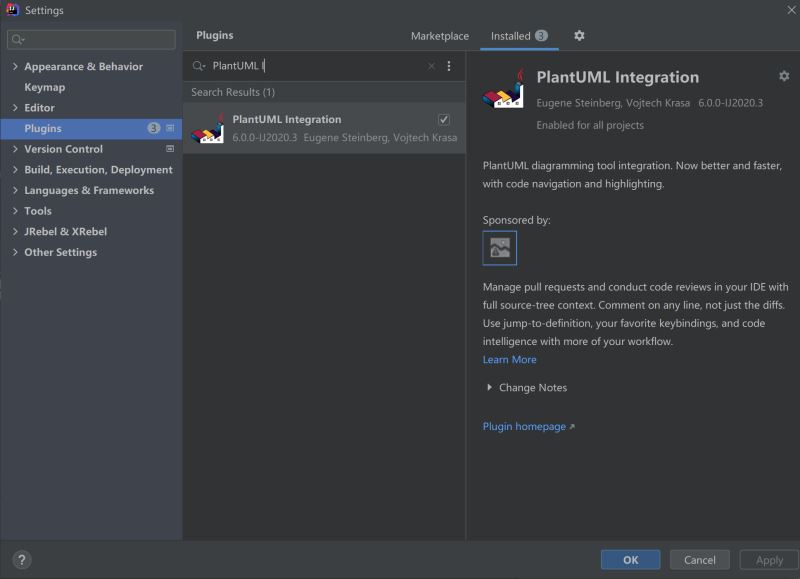Expand the Editor settings node
Viewport: 800px width, 579px height.
click(x=15, y=108)
